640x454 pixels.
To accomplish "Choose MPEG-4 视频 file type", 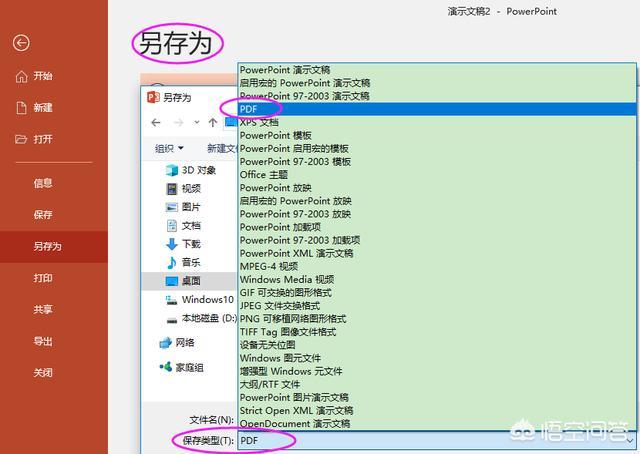I will click(x=437, y=266).
